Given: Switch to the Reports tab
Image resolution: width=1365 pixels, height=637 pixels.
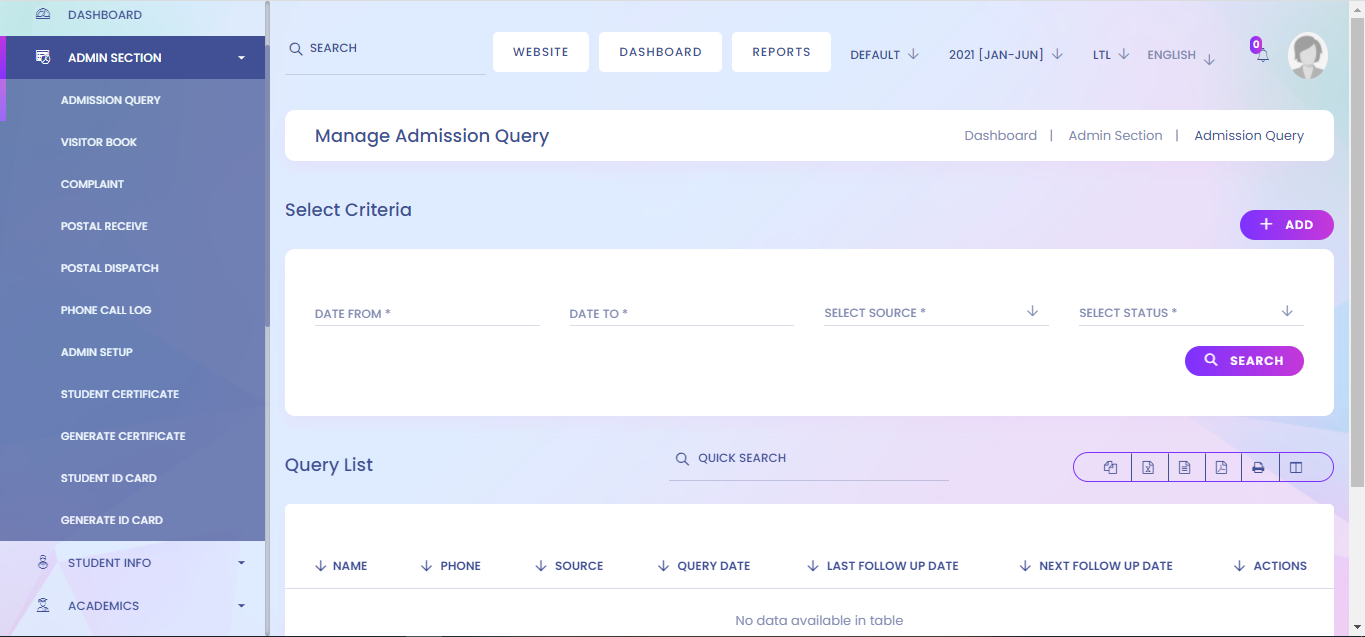Looking at the screenshot, I should pos(781,51).
